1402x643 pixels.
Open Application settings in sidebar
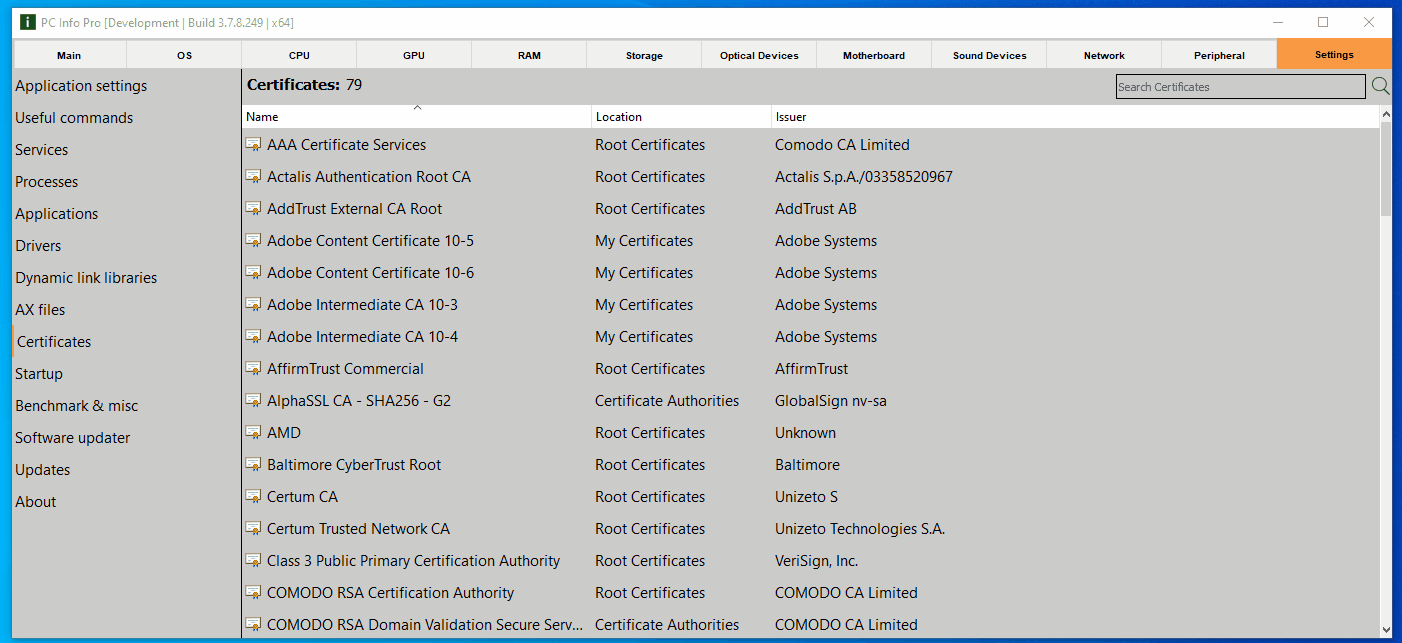(81, 86)
